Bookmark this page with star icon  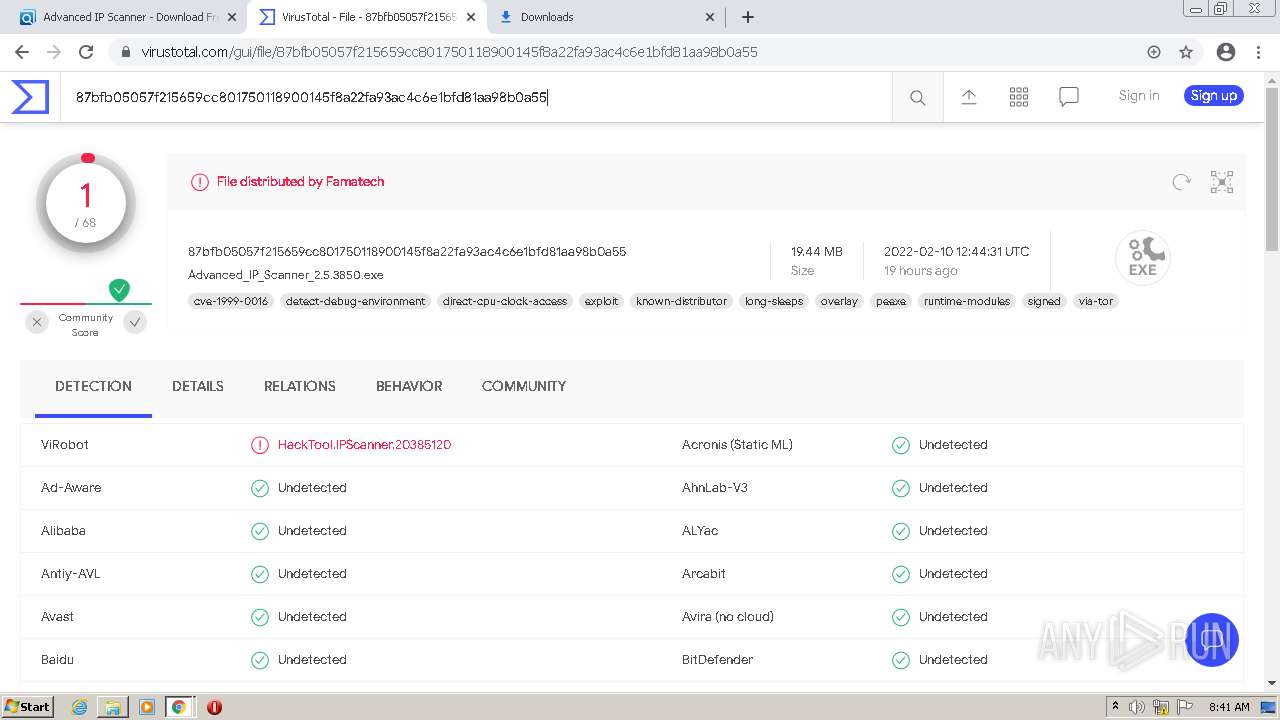pos(1186,52)
